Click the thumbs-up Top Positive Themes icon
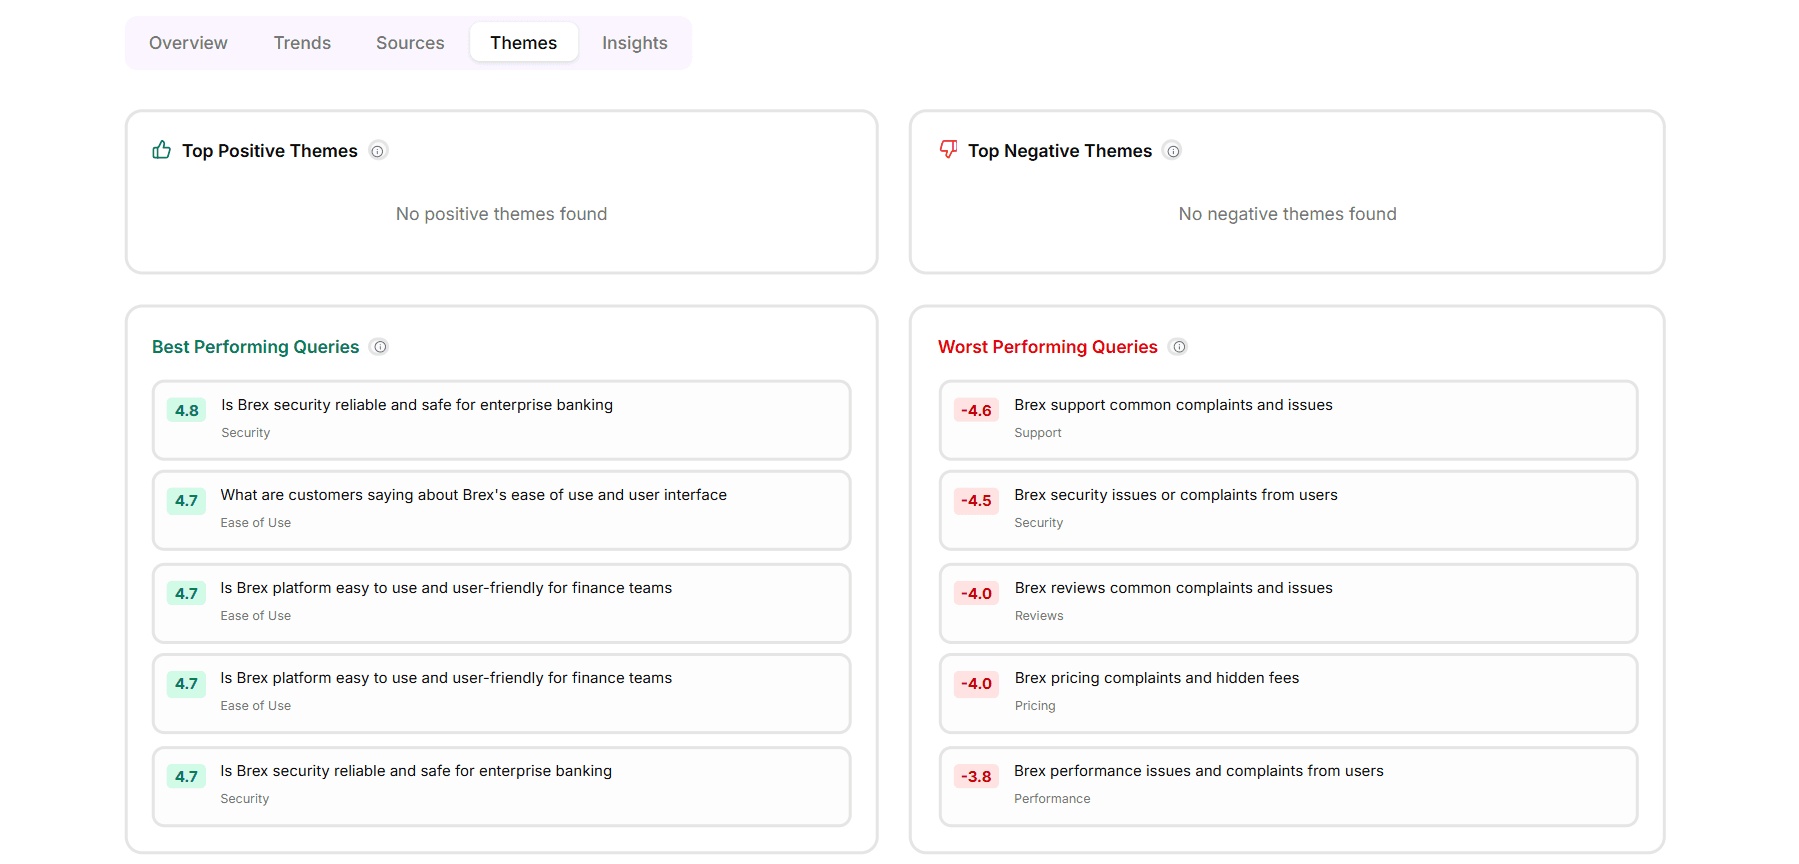Screen dimensions: 1799x864 click(x=161, y=150)
